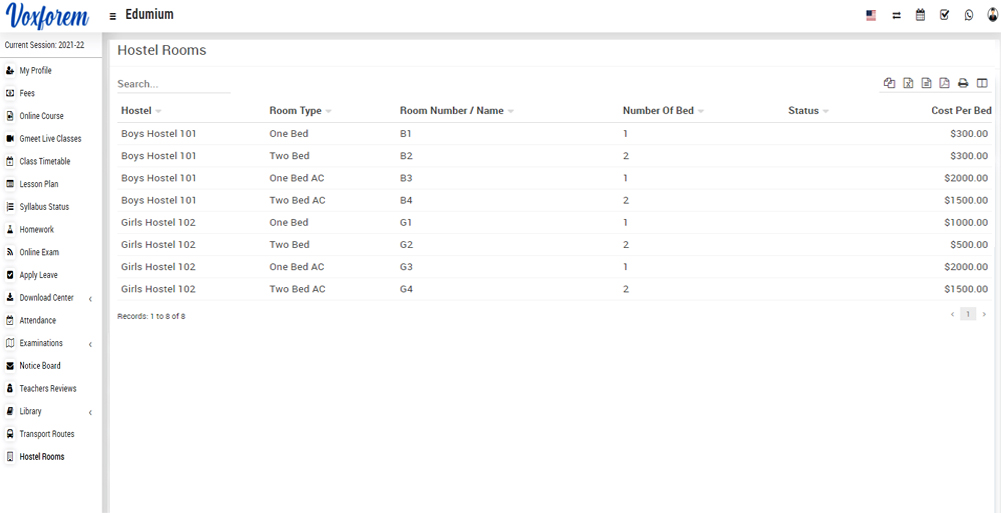Open the calendar icon in the top bar

coord(920,15)
